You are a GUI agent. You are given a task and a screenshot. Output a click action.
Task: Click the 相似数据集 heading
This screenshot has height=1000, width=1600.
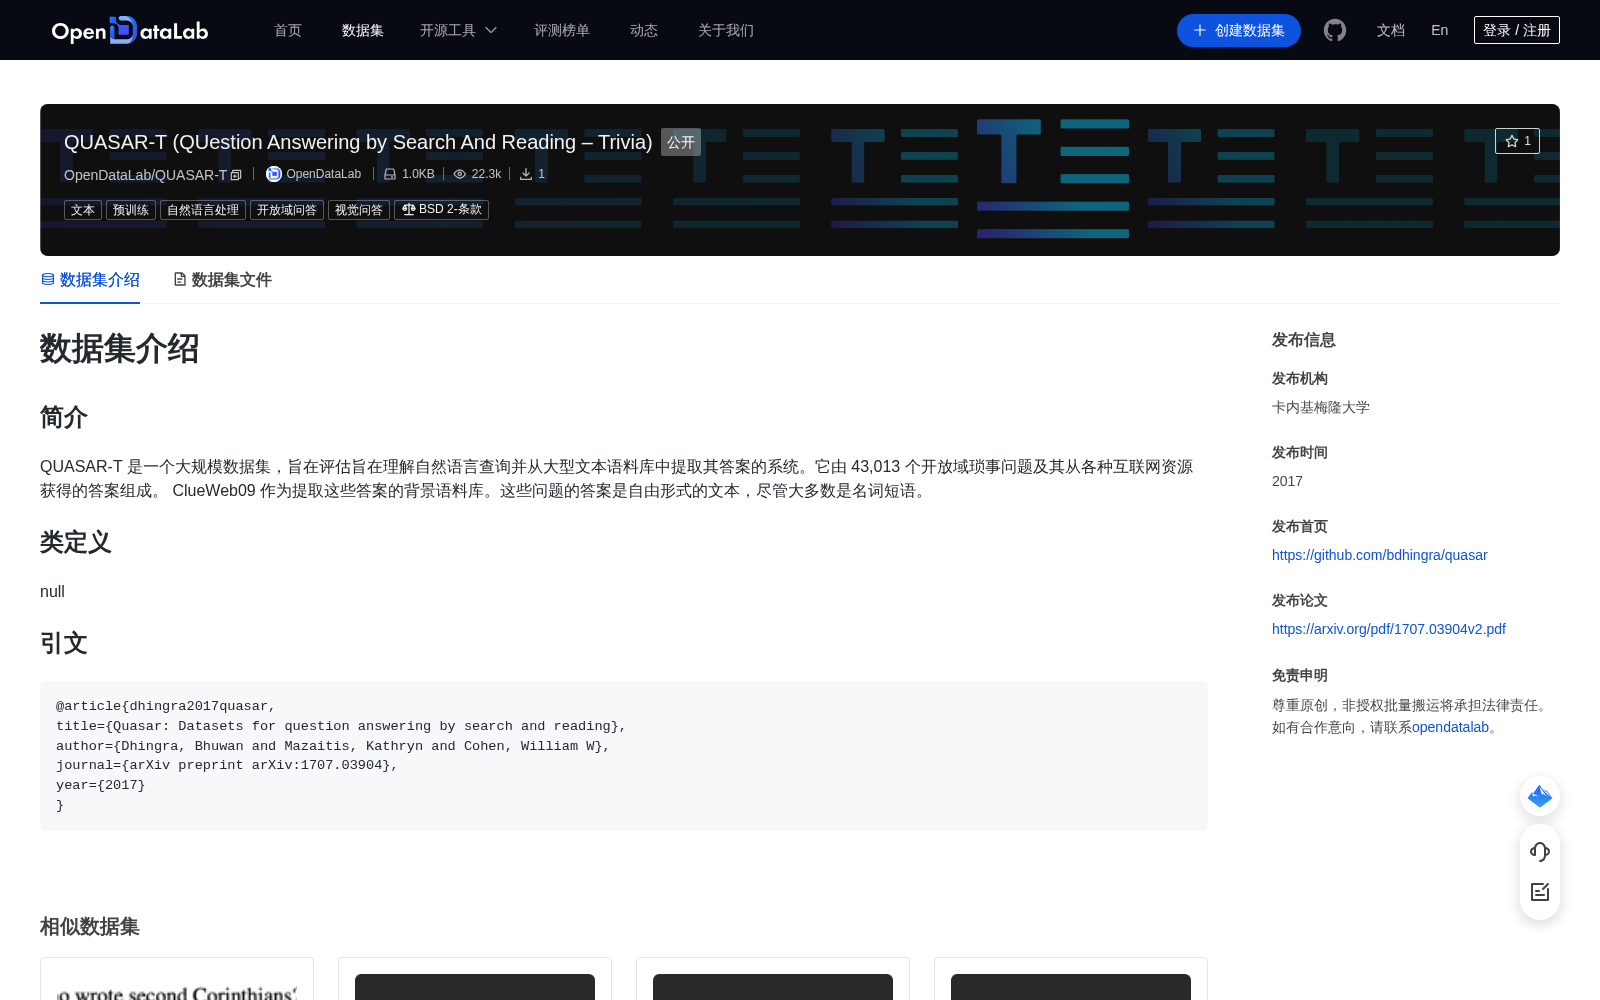90,926
